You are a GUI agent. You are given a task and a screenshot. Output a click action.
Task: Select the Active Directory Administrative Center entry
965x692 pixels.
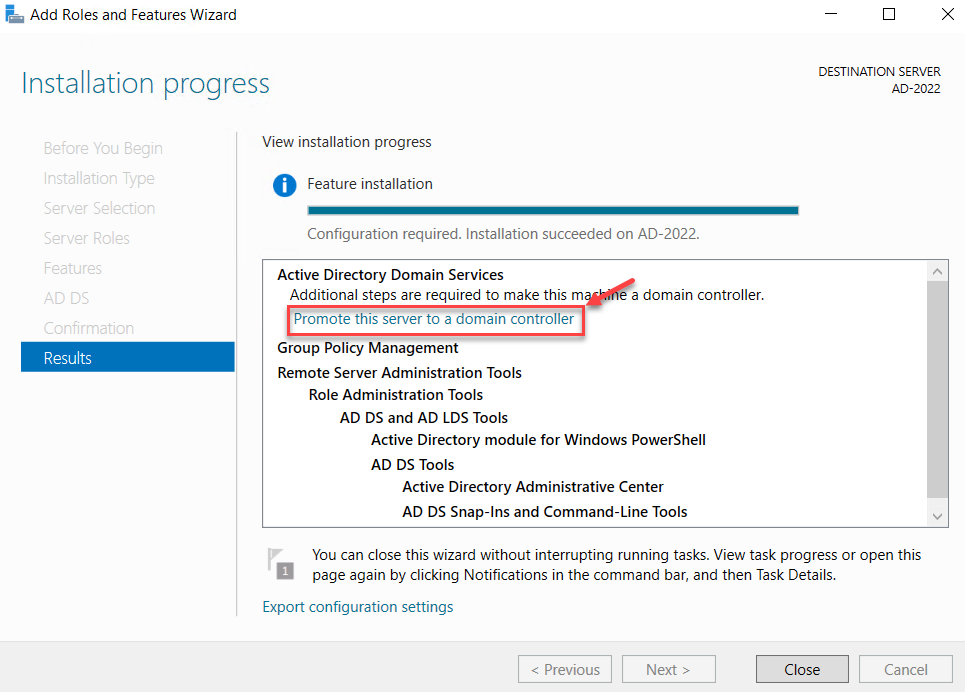[532, 486]
